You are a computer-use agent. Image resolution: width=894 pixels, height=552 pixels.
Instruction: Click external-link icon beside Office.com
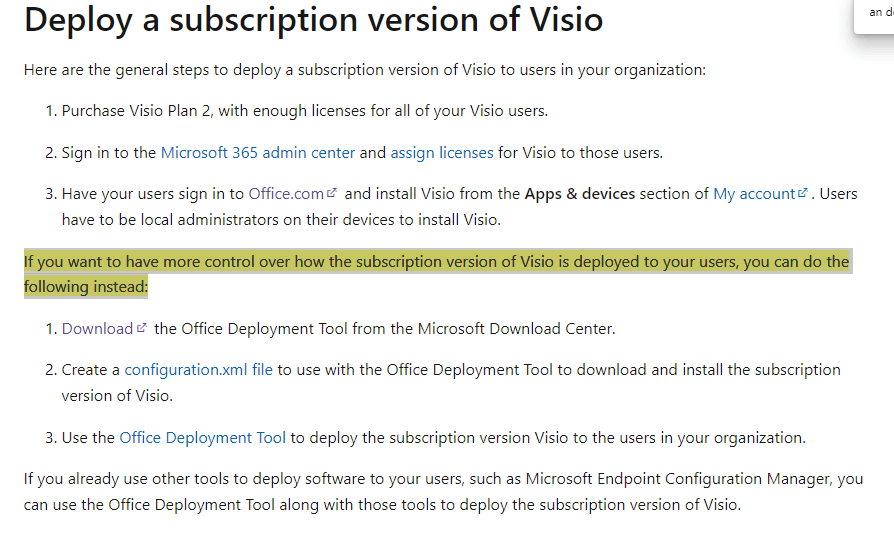coord(332,193)
